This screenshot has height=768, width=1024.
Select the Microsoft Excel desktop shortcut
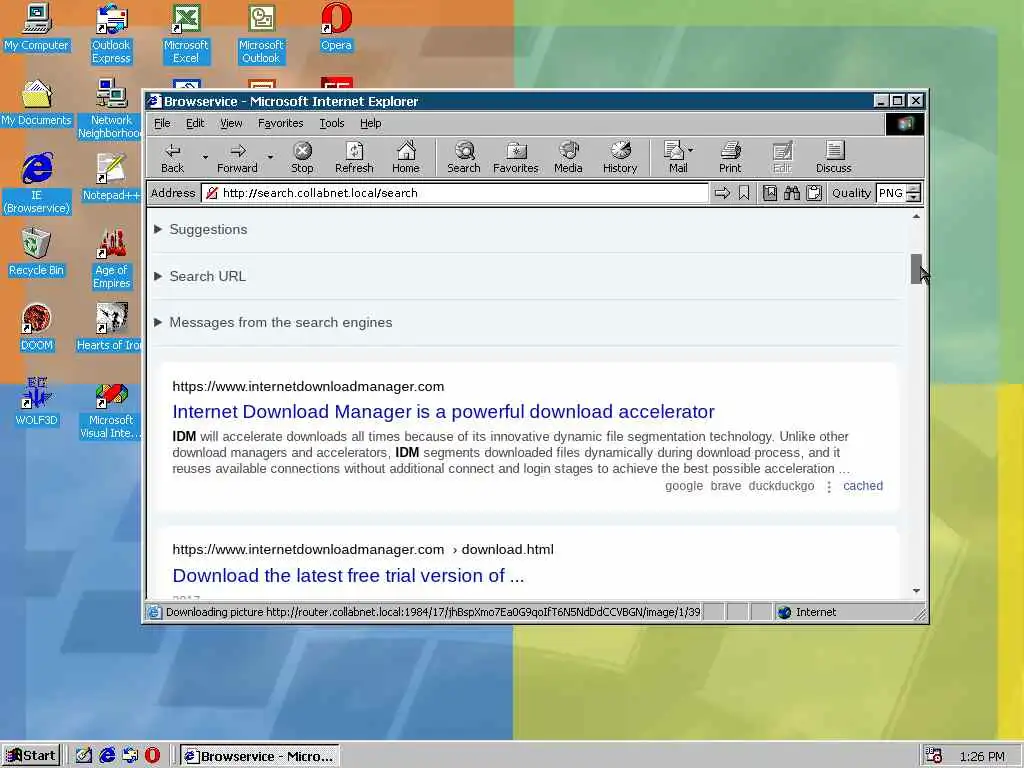coord(186,34)
